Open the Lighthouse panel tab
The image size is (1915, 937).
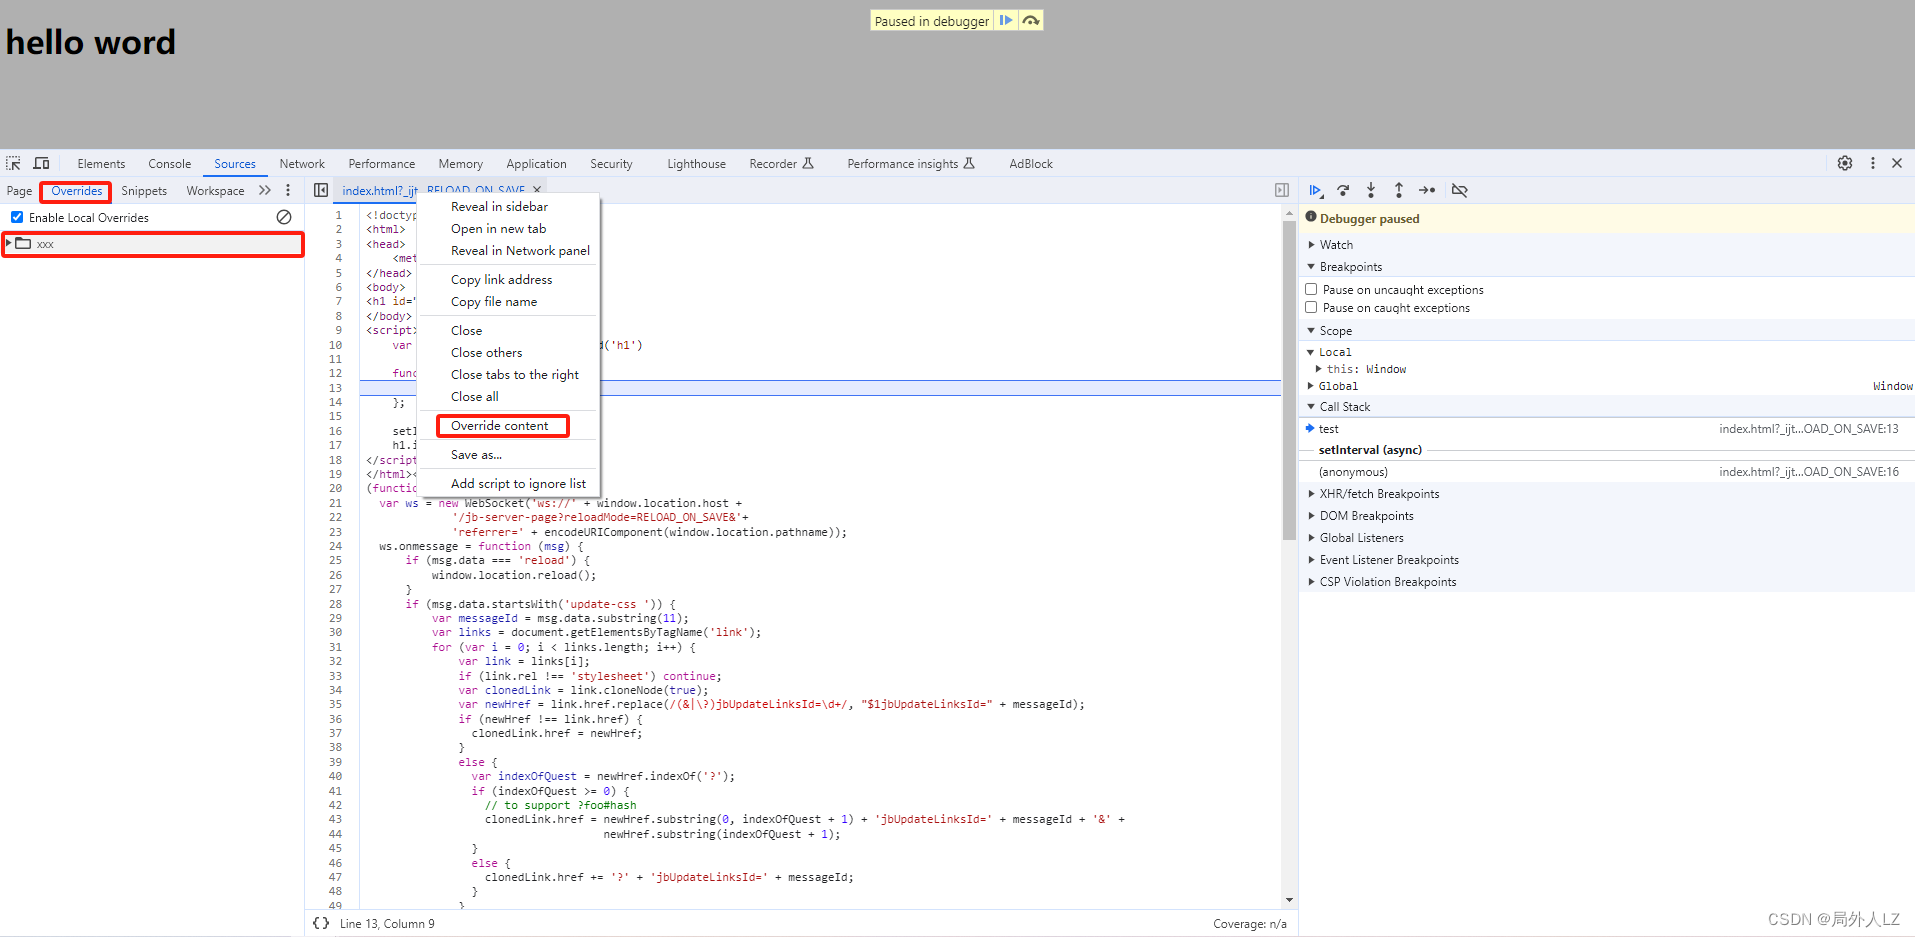[696, 163]
